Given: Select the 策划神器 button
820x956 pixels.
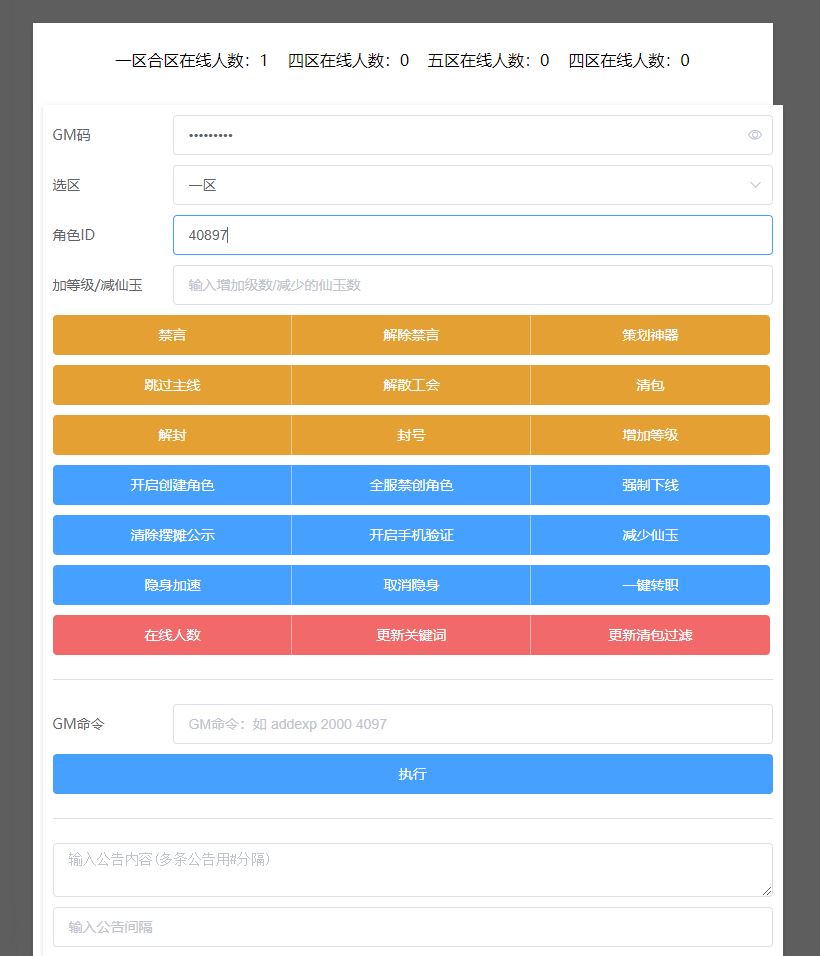Looking at the screenshot, I should coord(650,335).
